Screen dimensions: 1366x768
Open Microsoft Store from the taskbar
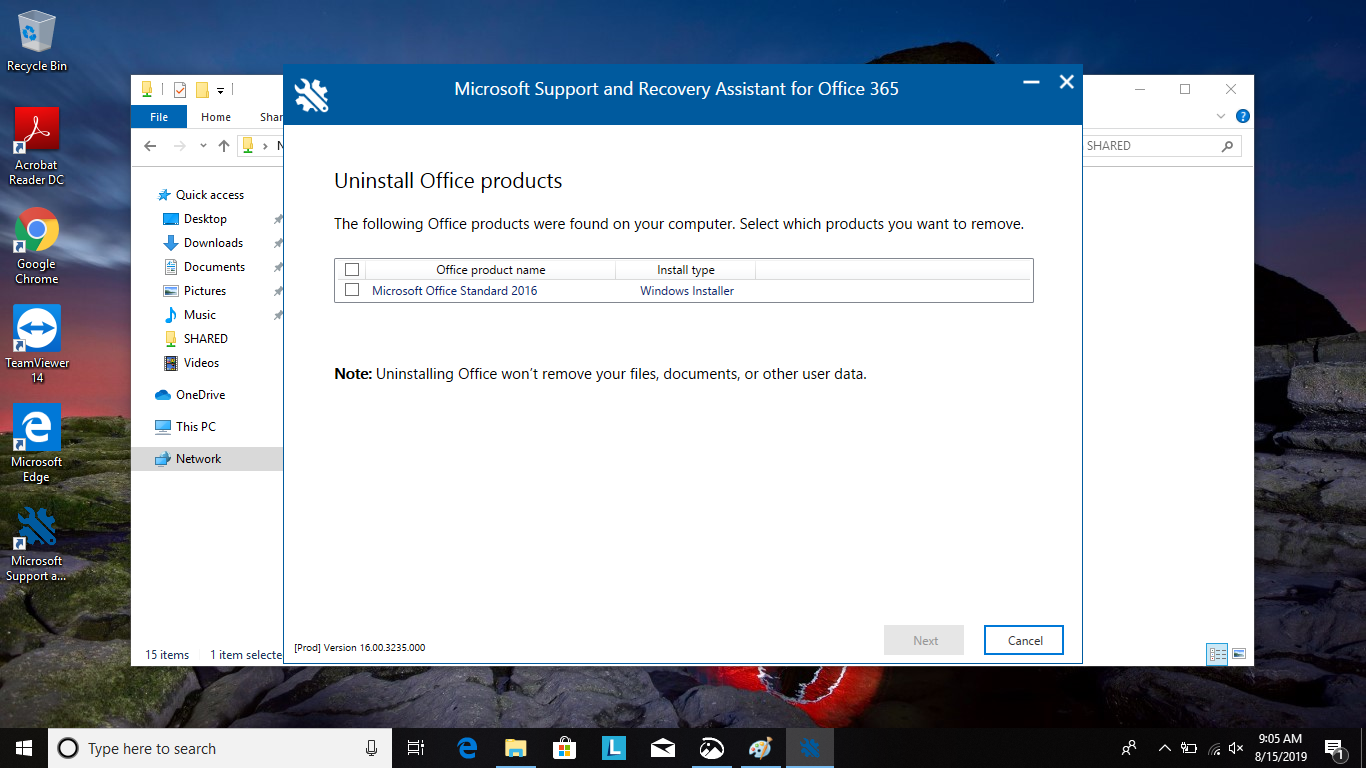(x=565, y=748)
